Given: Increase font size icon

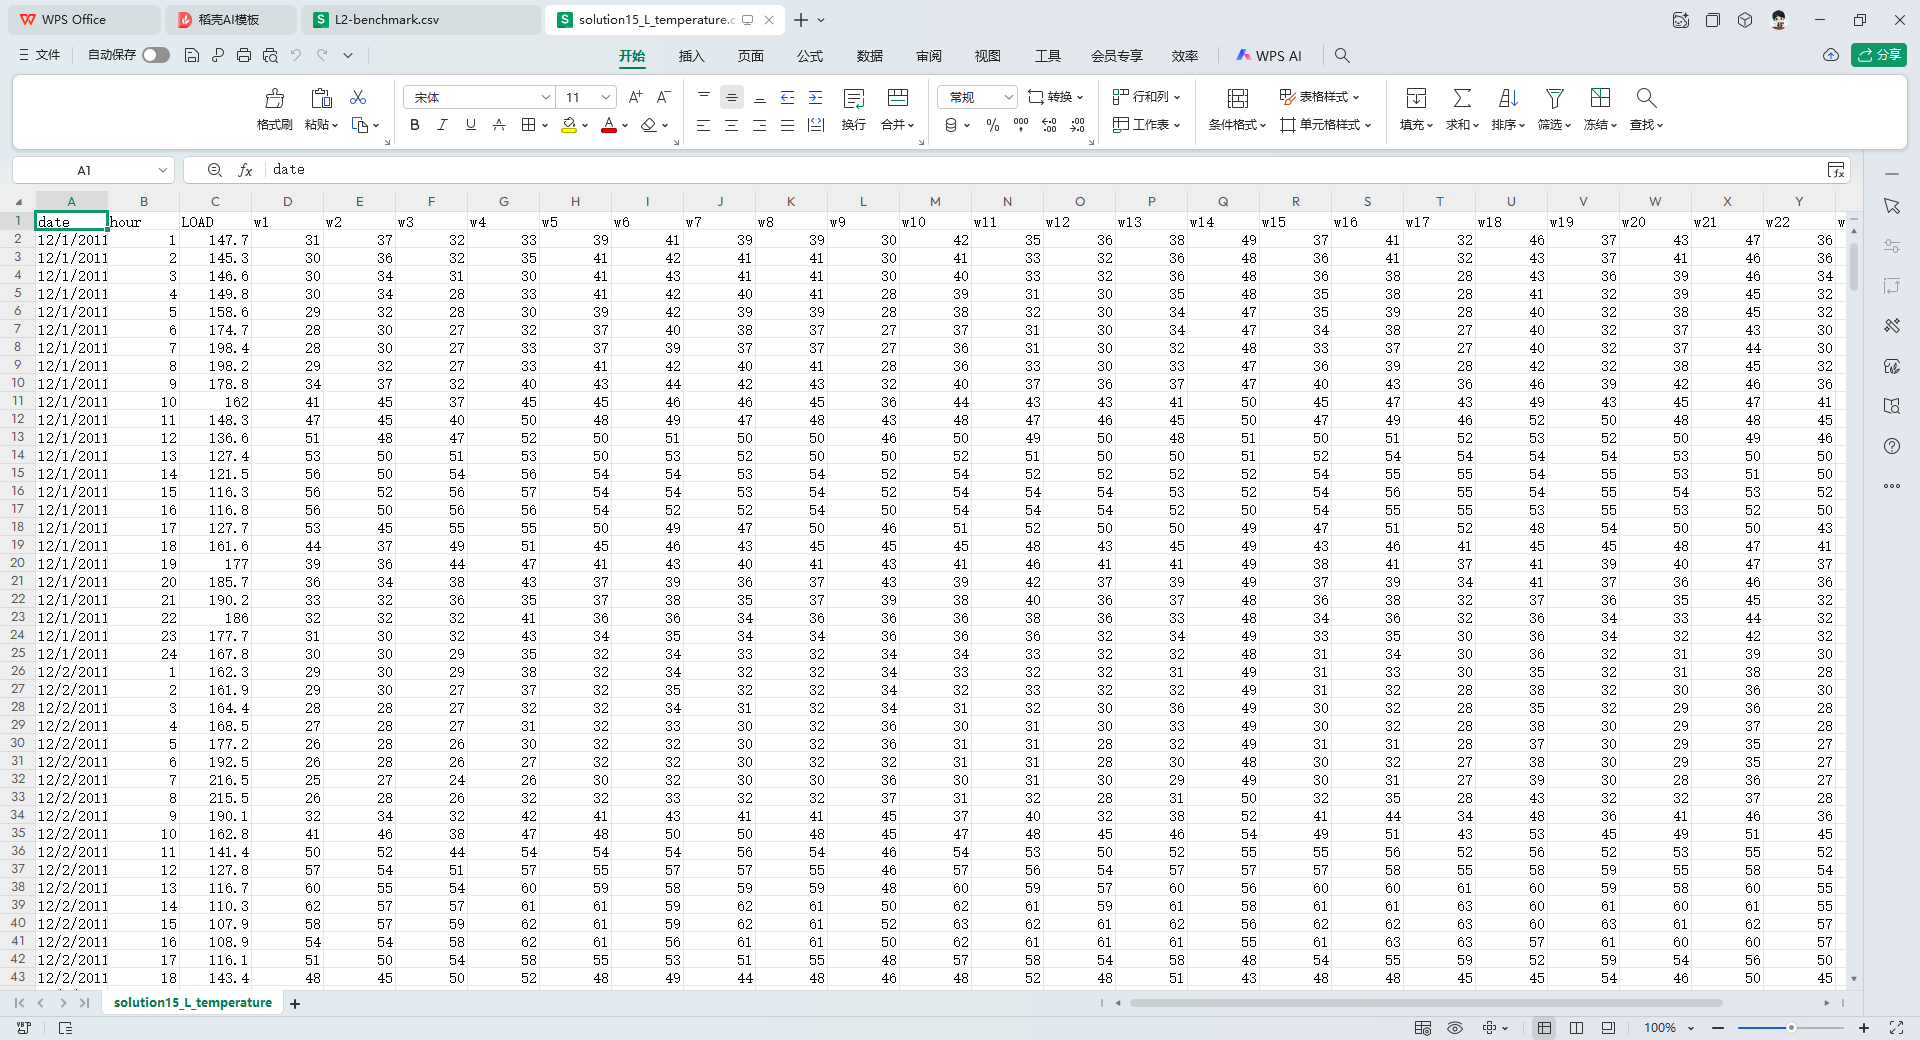Looking at the screenshot, I should 636,97.
